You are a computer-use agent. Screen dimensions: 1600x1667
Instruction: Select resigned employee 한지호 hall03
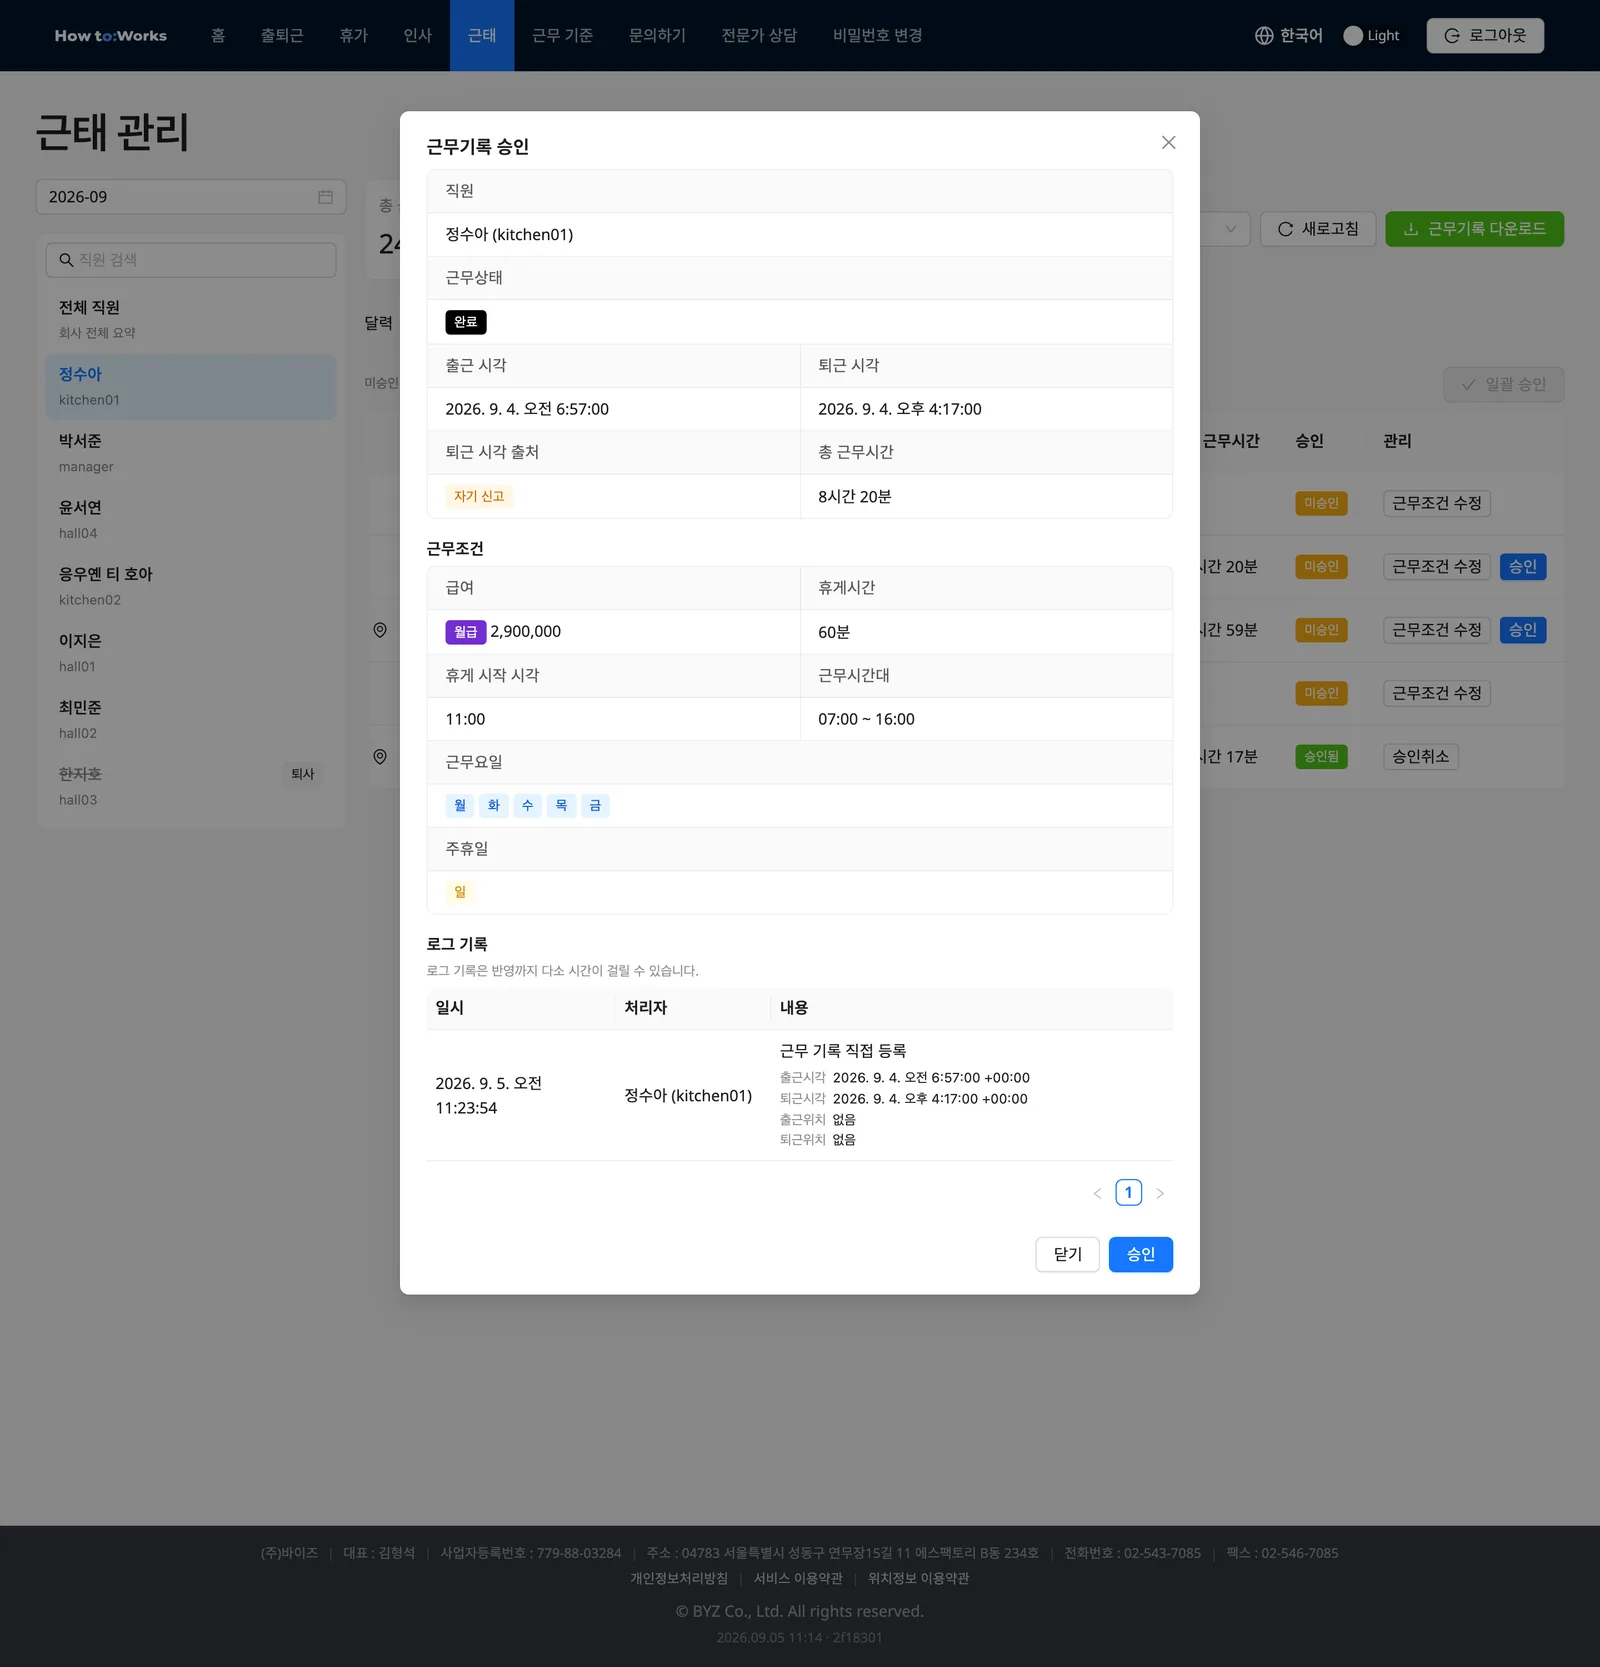[x=191, y=786]
